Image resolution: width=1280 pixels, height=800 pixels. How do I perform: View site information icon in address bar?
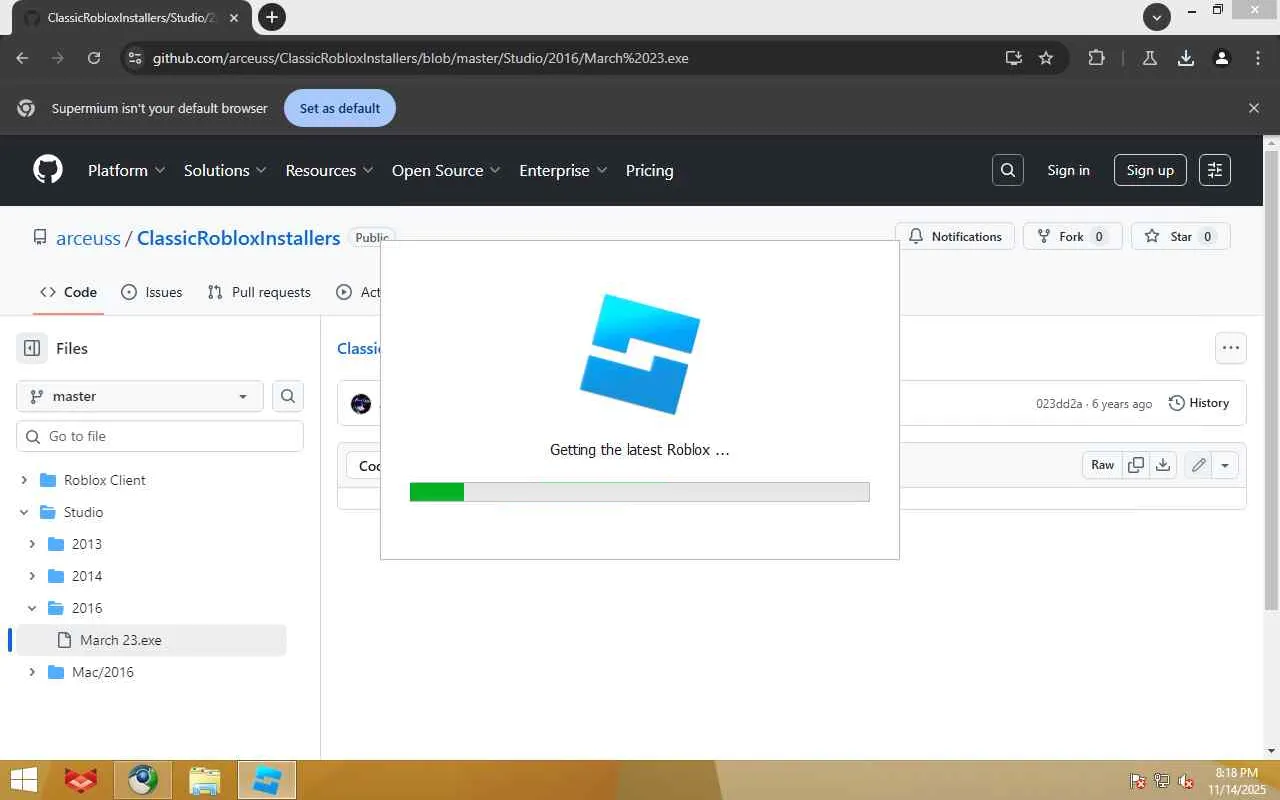(x=135, y=58)
